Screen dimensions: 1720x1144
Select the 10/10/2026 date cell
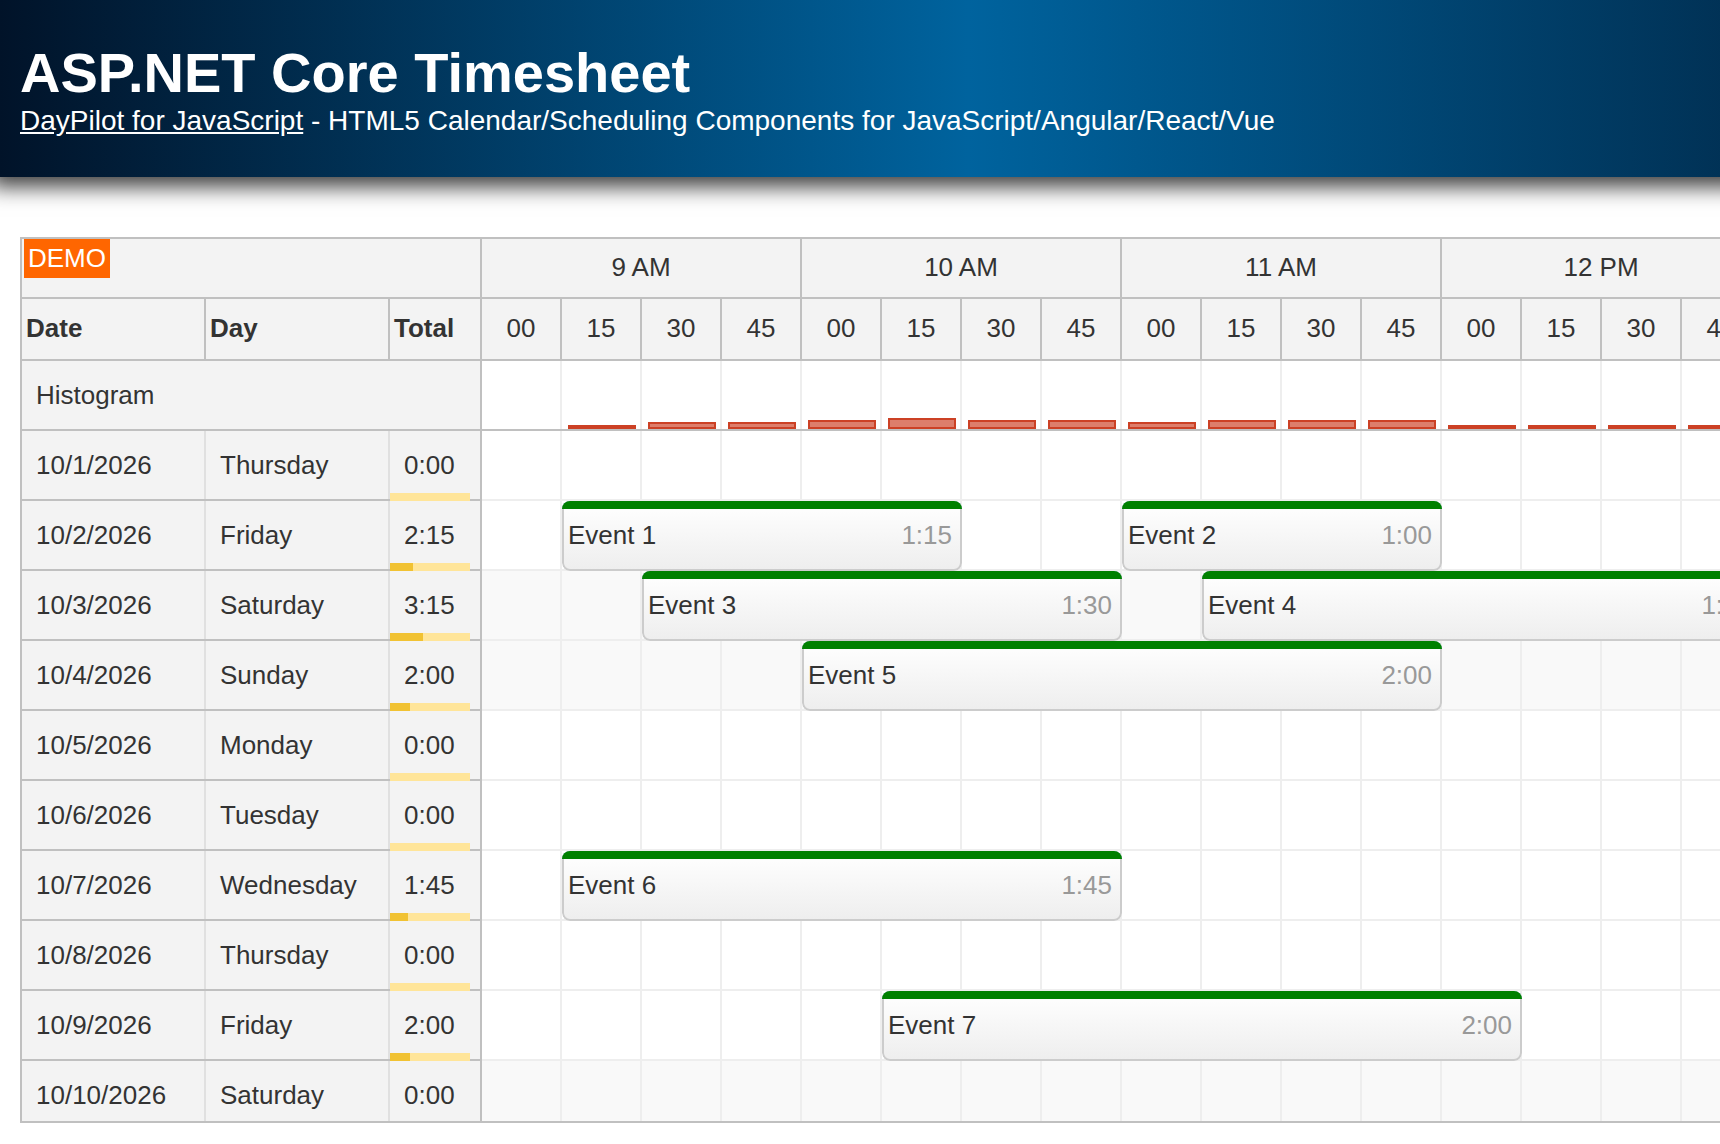pos(113,1092)
